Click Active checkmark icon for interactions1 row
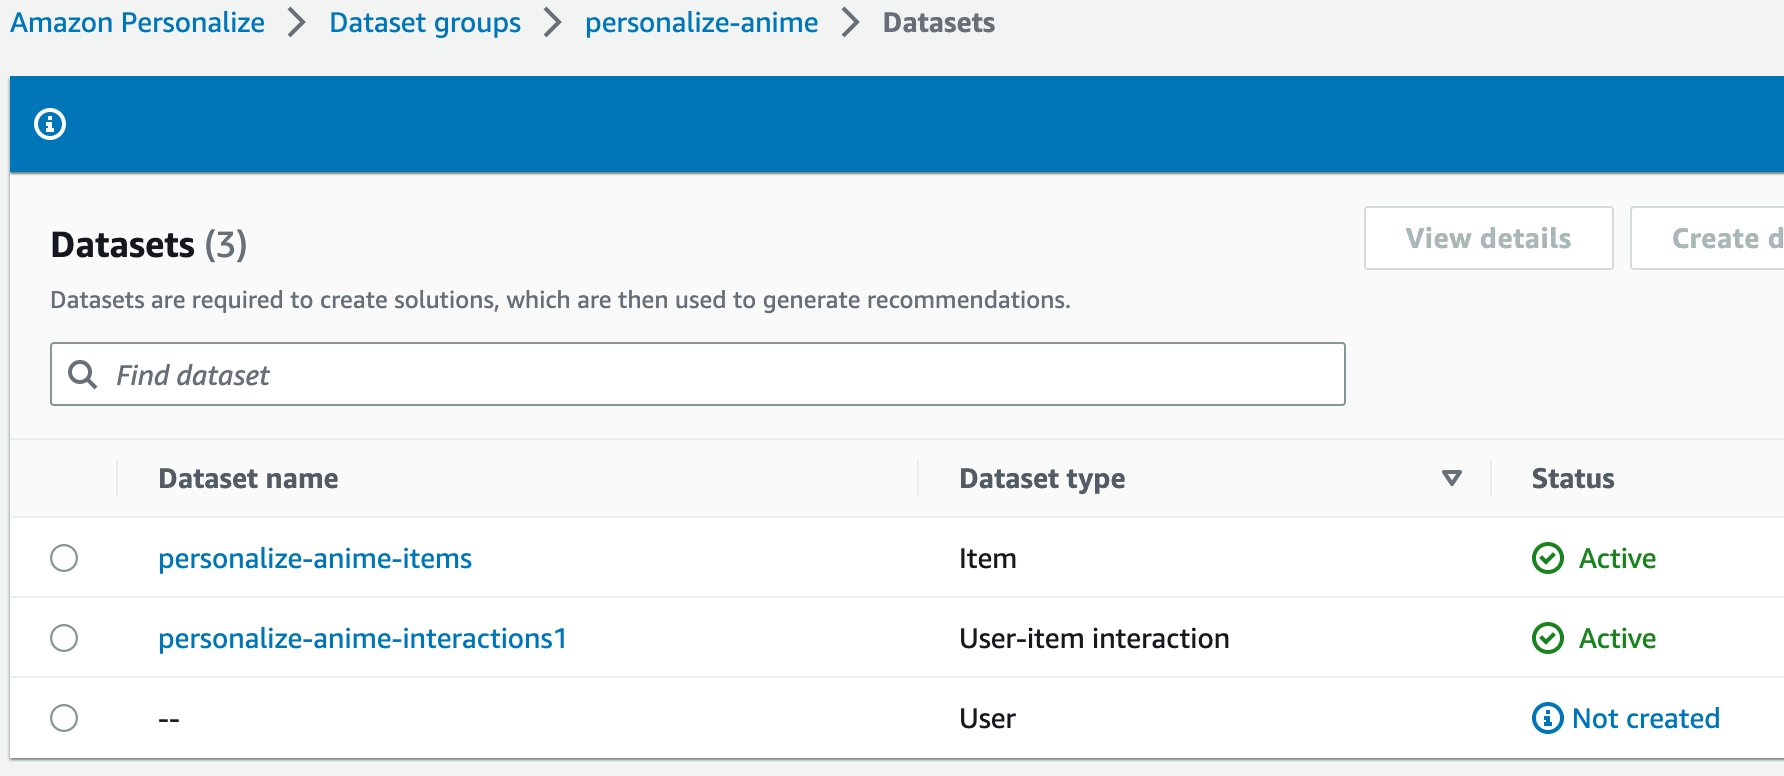 click(x=1547, y=638)
